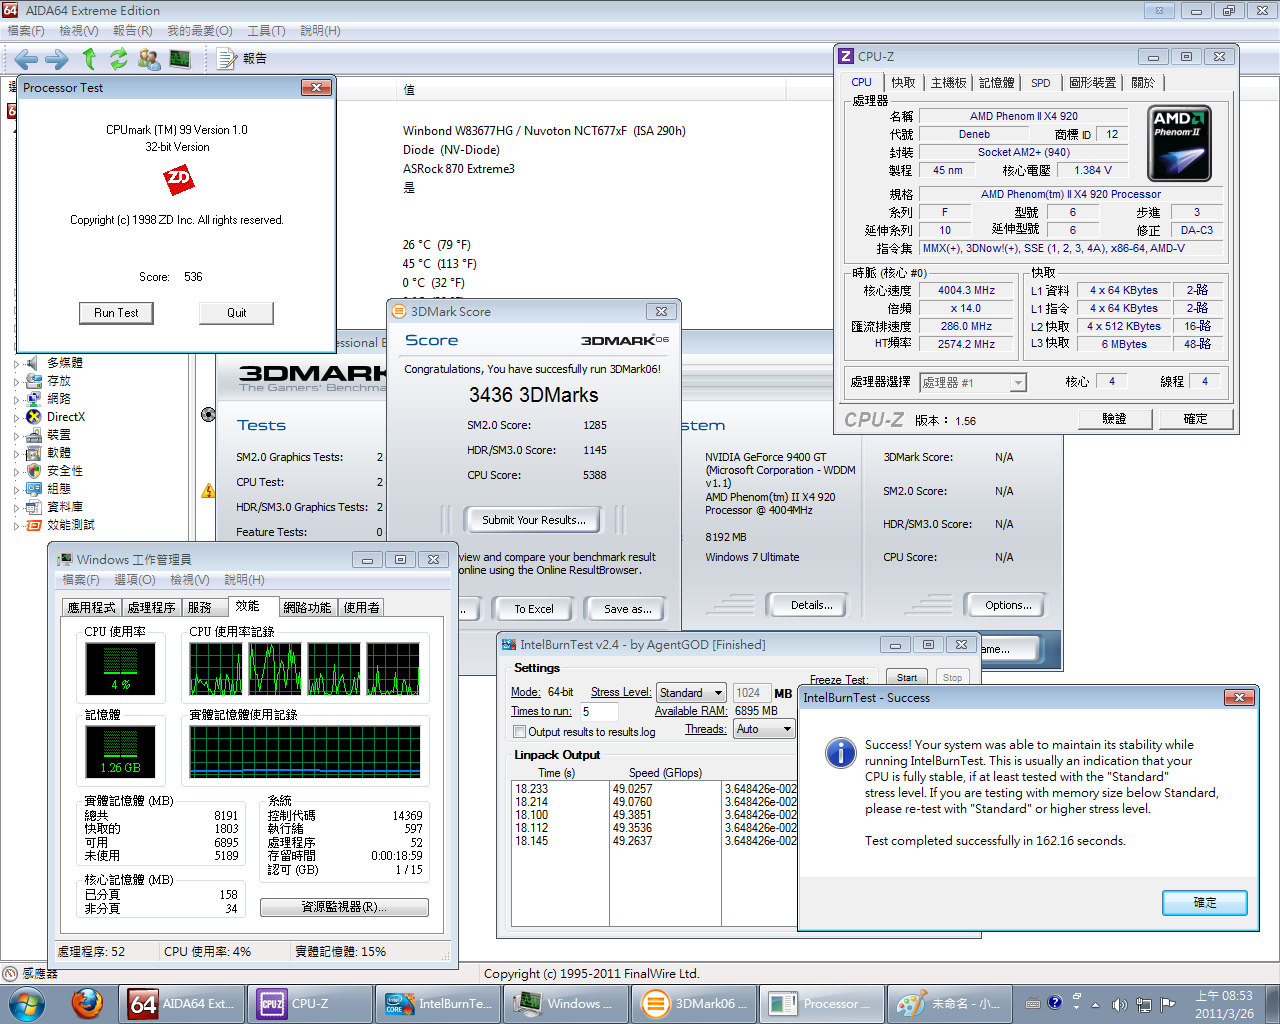Image resolution: width=1280 pixels, height=1024 pixels.
Task: Expand the 多媒體 tree node
Action: click(x=17, y=364)
